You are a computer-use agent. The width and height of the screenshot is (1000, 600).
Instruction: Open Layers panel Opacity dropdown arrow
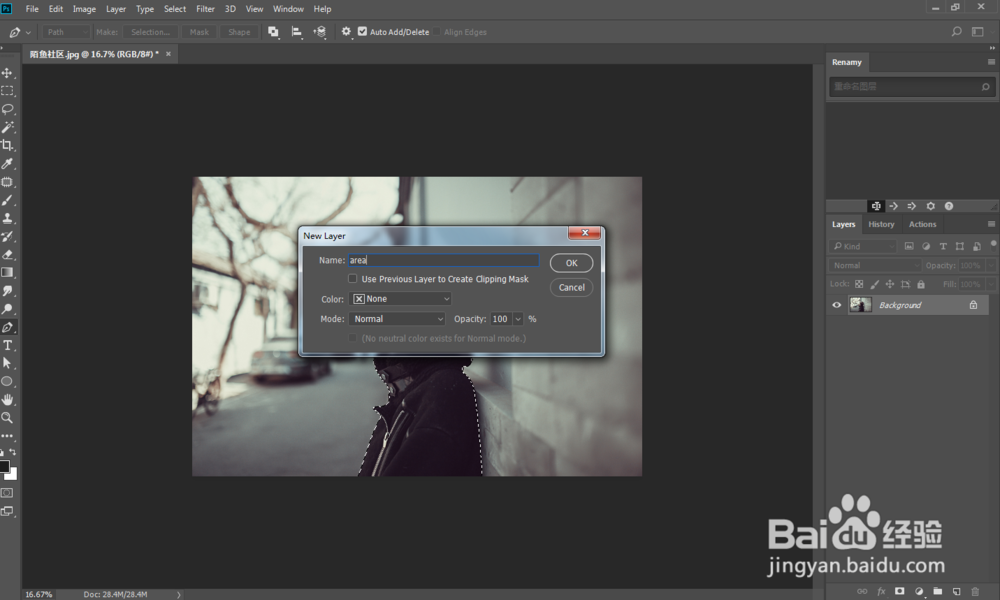coord(992,265)
